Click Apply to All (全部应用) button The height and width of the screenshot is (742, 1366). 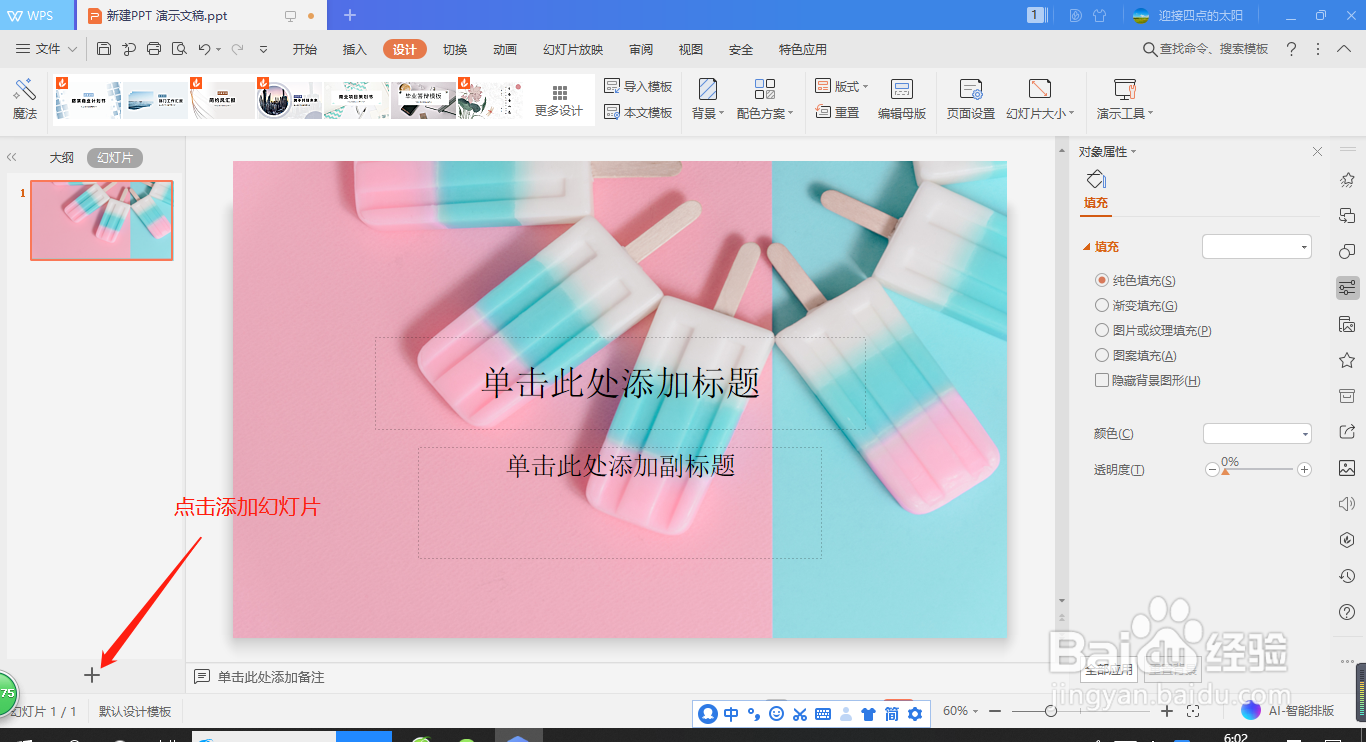pyautogui.click(x=1108, y=669)
